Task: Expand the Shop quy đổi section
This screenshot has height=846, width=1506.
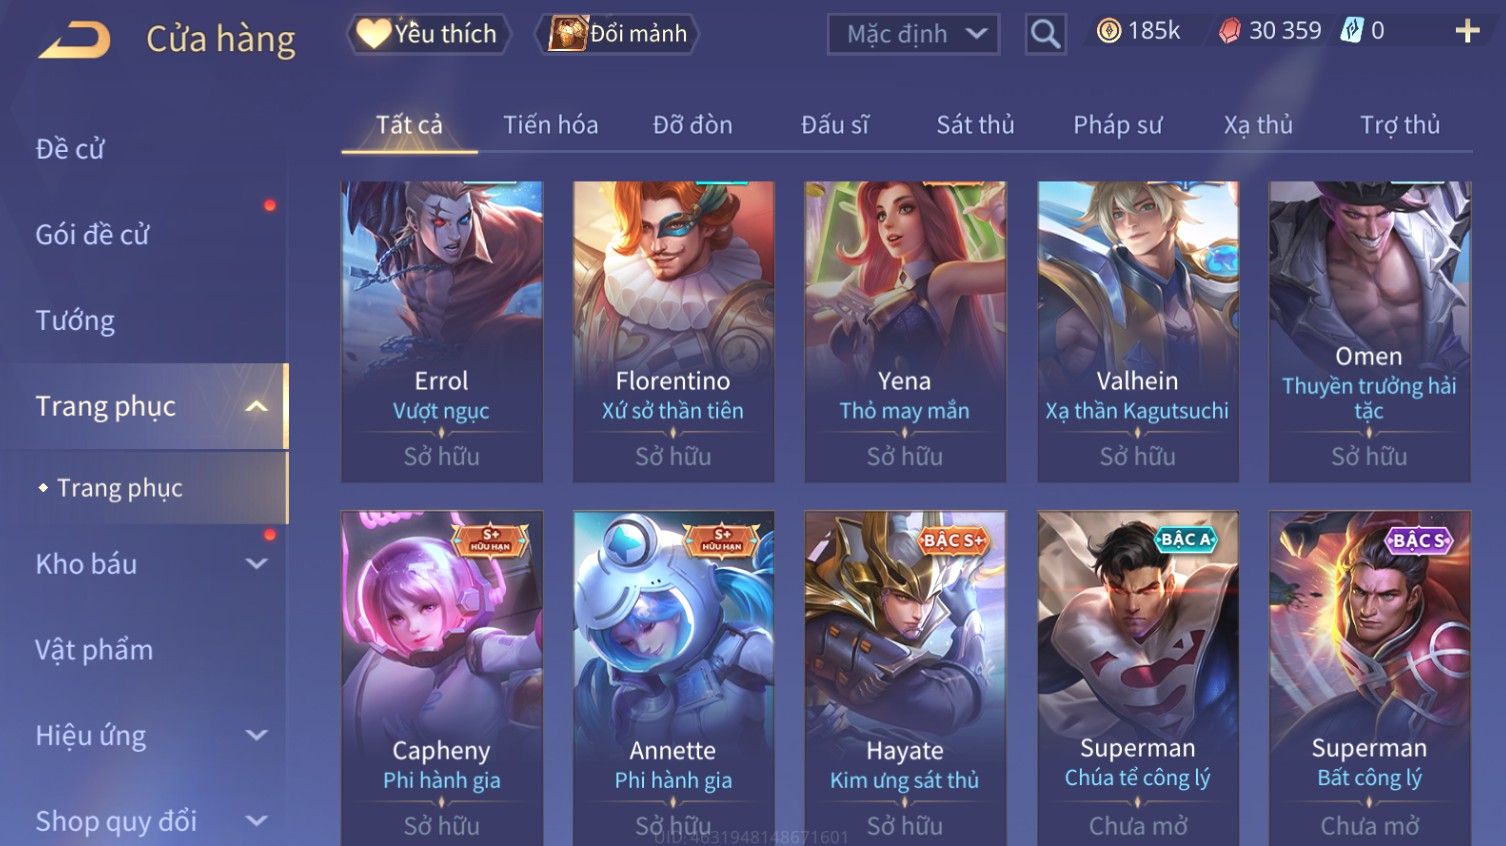Action: [x=257, y=822]
